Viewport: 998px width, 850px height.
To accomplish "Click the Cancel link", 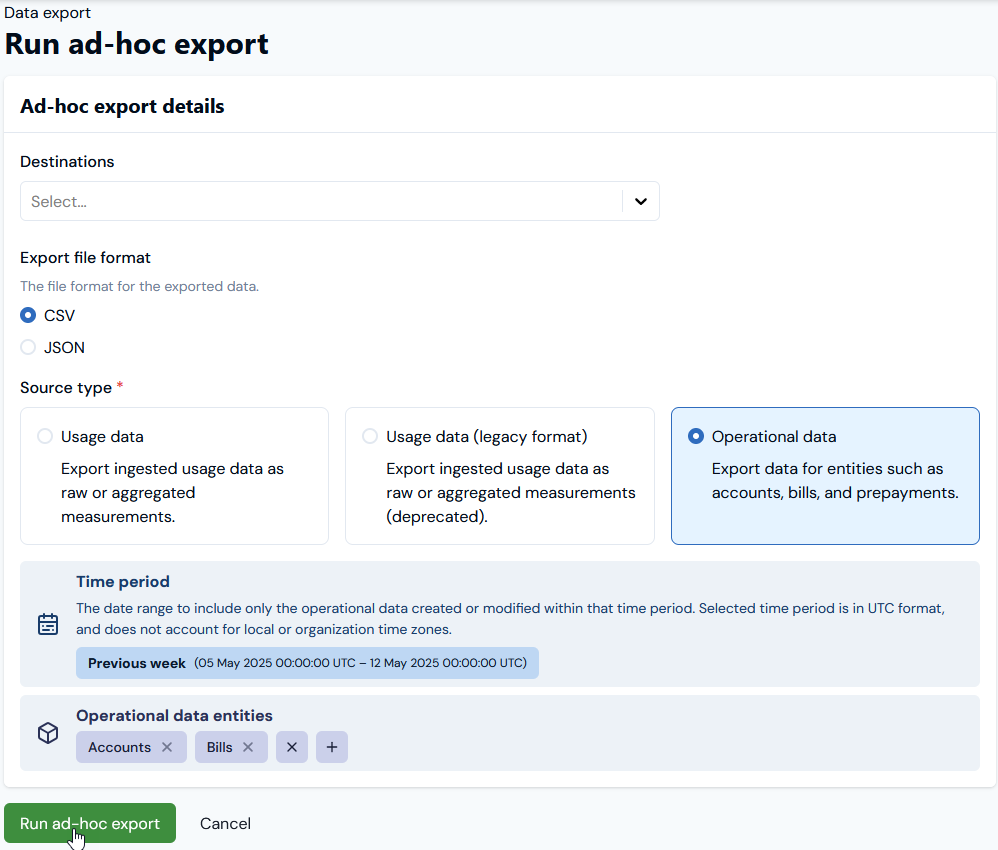I will coord(225,823).
